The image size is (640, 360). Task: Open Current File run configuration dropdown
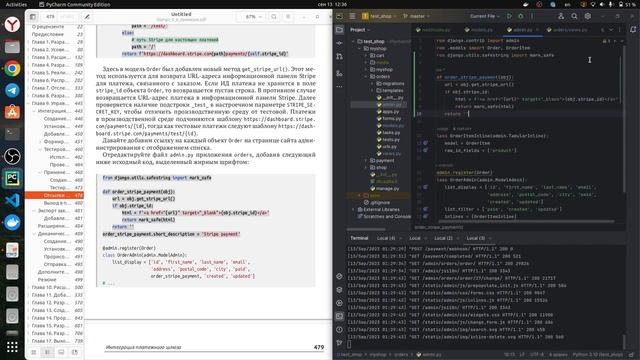click(485, 16)
